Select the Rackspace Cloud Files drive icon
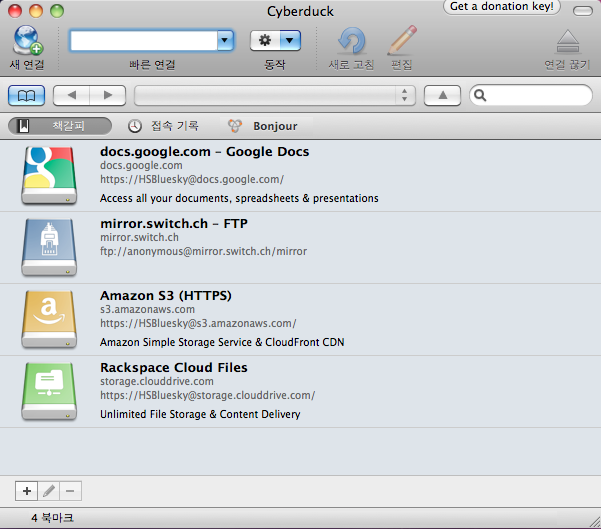 (x=50, y=391)
